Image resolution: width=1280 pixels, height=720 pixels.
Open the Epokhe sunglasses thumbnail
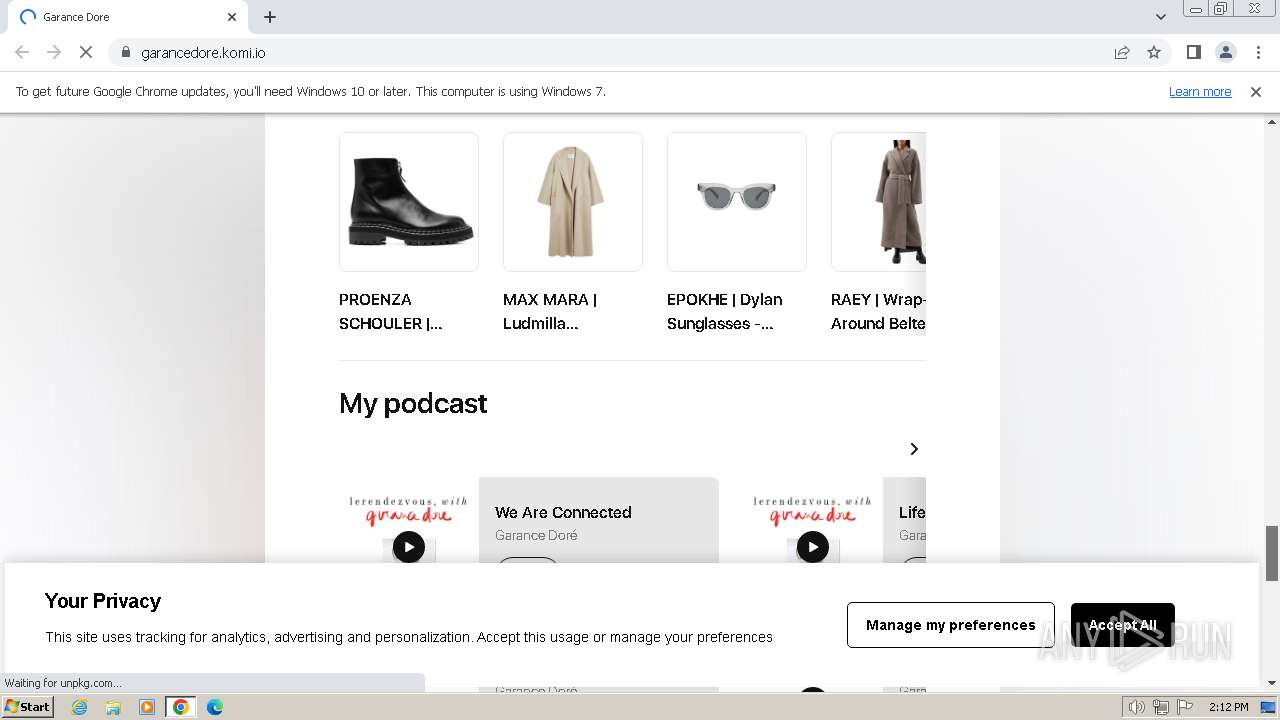point(737,202)
